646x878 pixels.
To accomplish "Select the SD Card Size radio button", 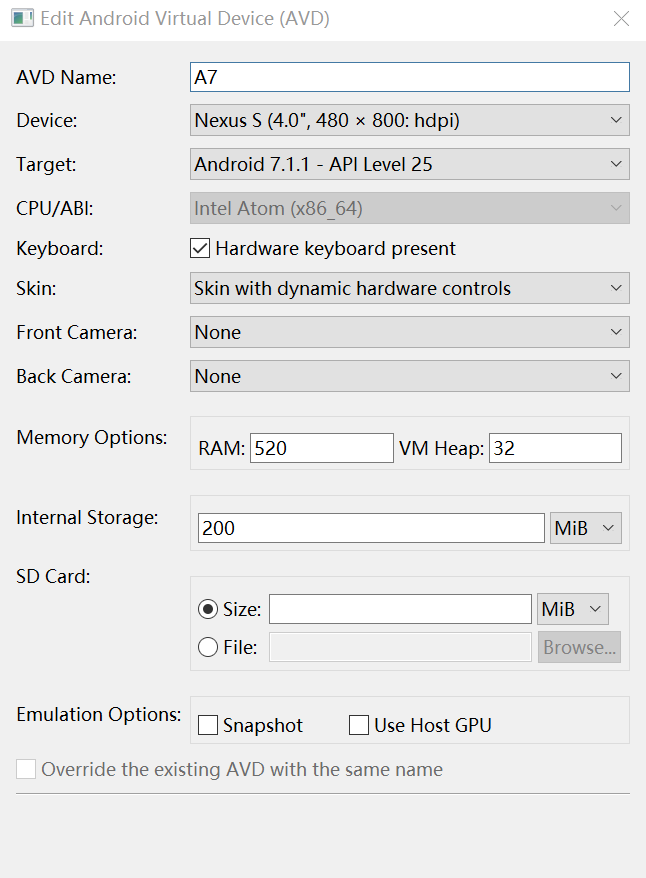I will tap(208, 609).
